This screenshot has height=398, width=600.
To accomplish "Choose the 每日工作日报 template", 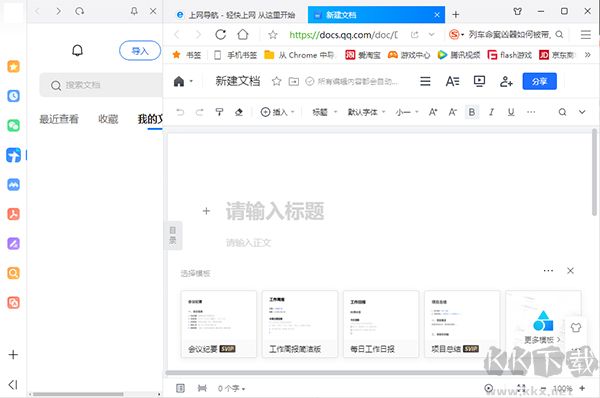I will click(381, 324).
